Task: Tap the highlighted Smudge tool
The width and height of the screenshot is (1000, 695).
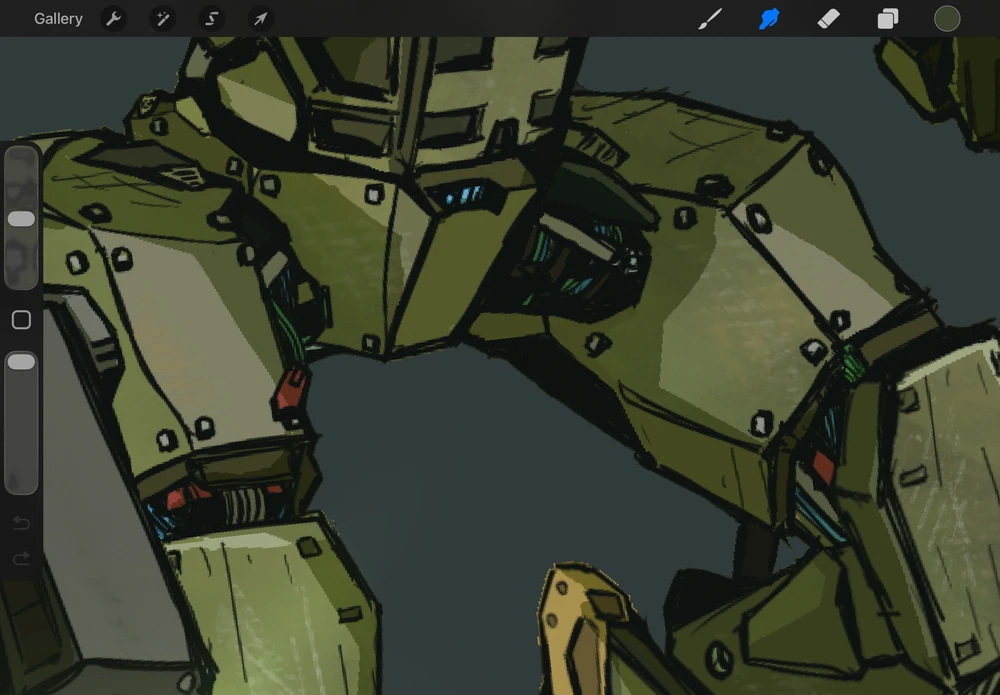Action: (769, 19)
